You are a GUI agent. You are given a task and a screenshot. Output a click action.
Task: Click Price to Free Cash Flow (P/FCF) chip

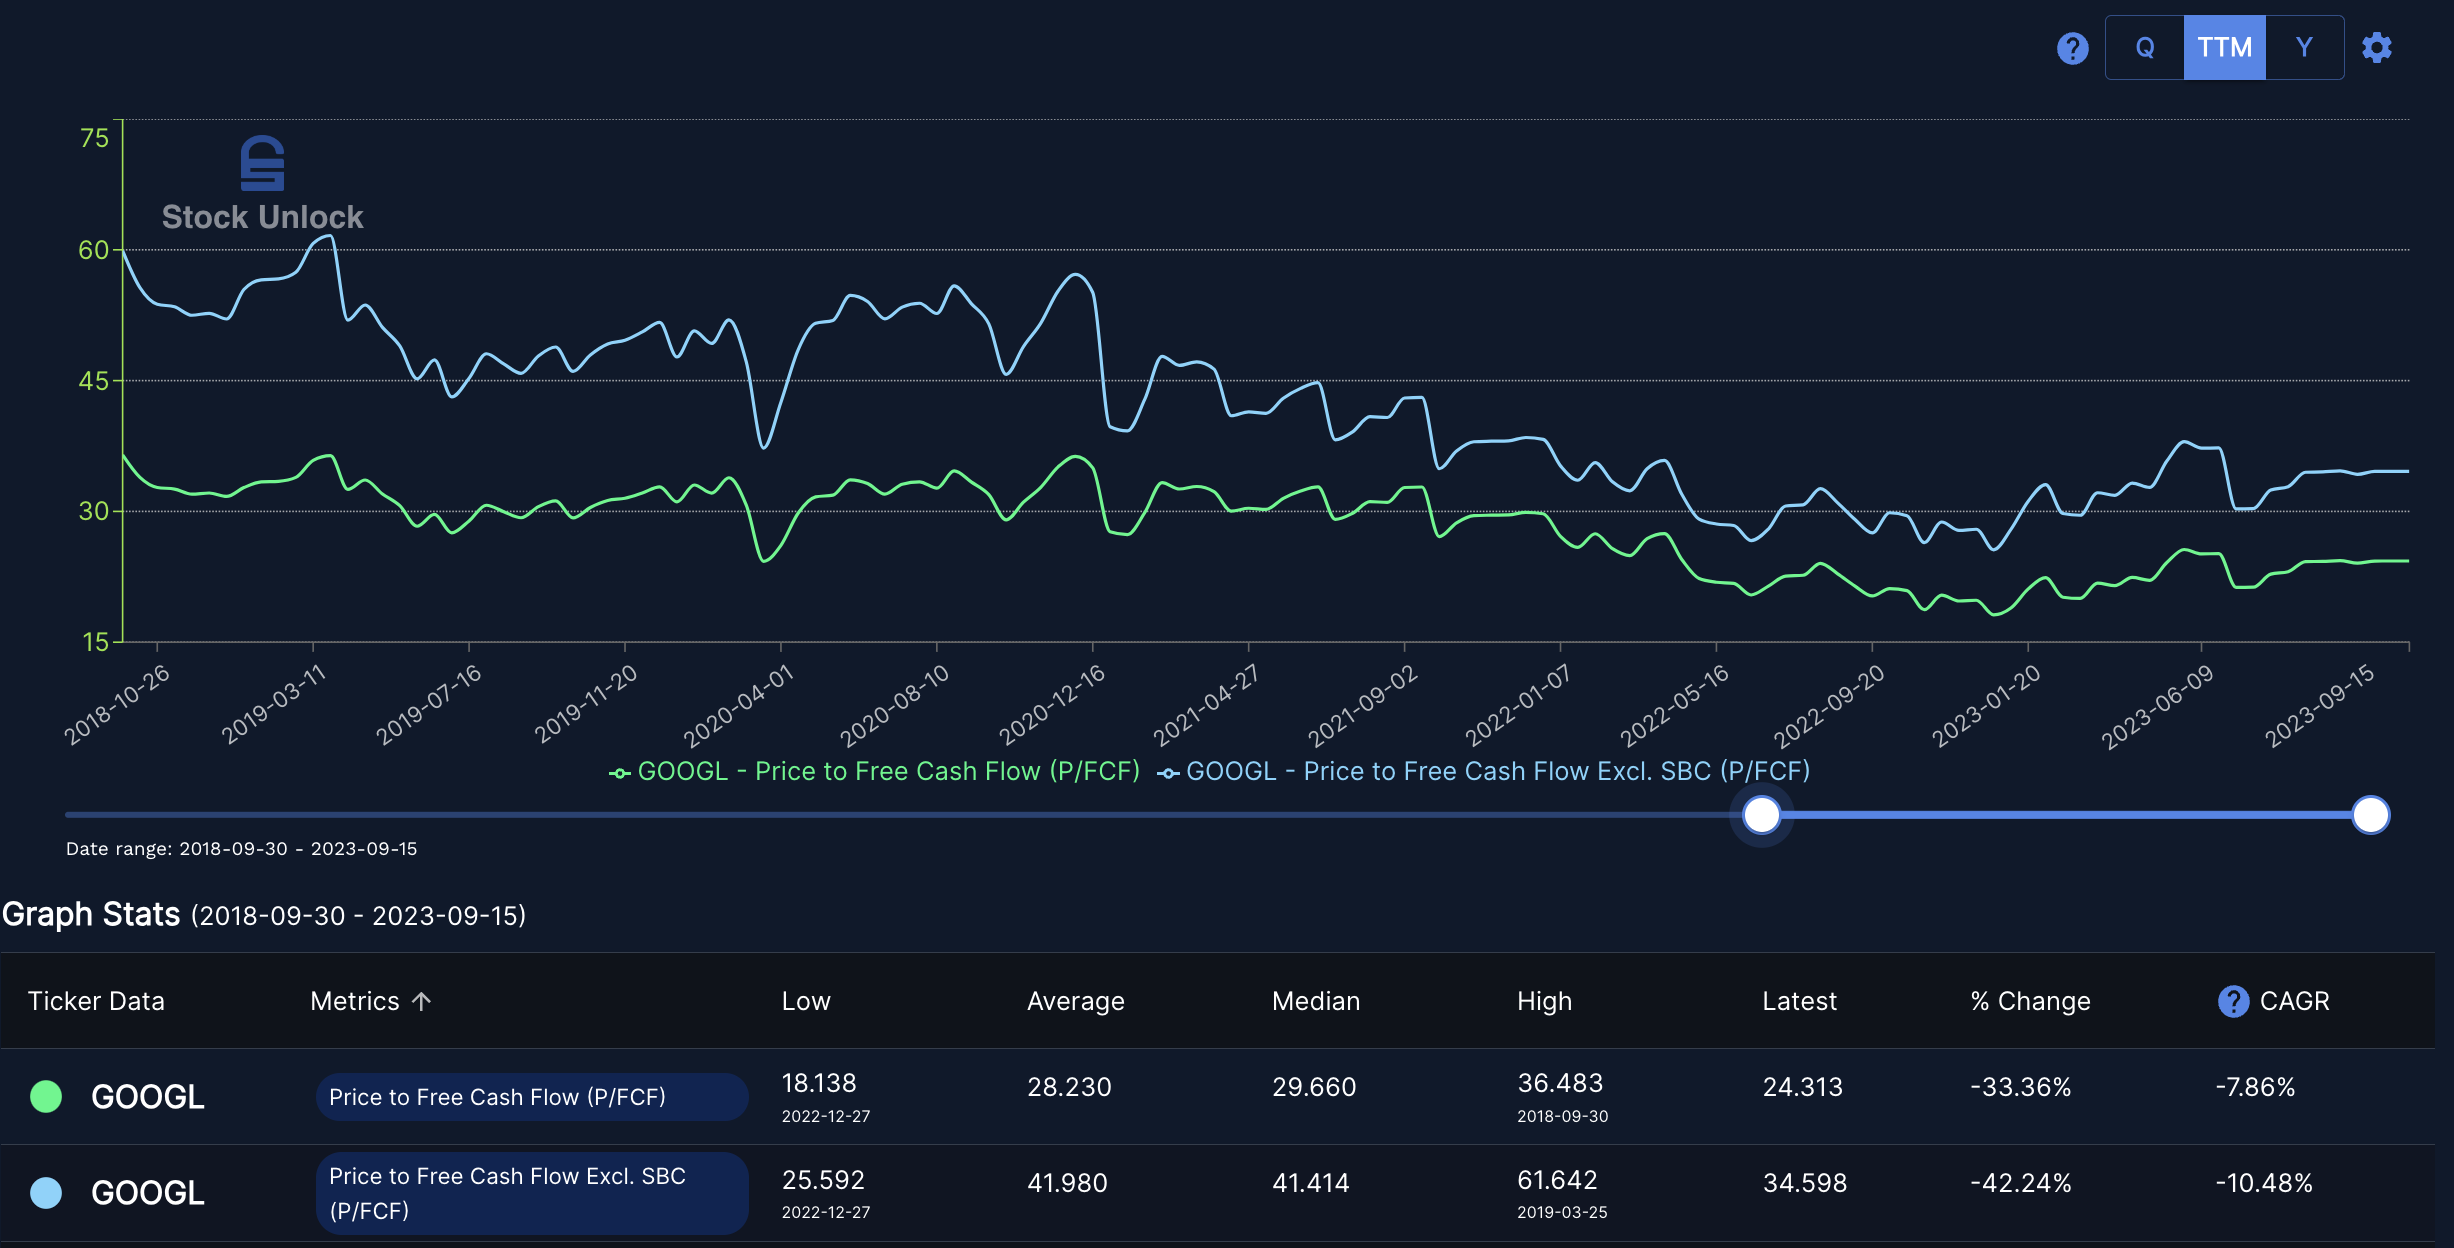coord(532,1097)
